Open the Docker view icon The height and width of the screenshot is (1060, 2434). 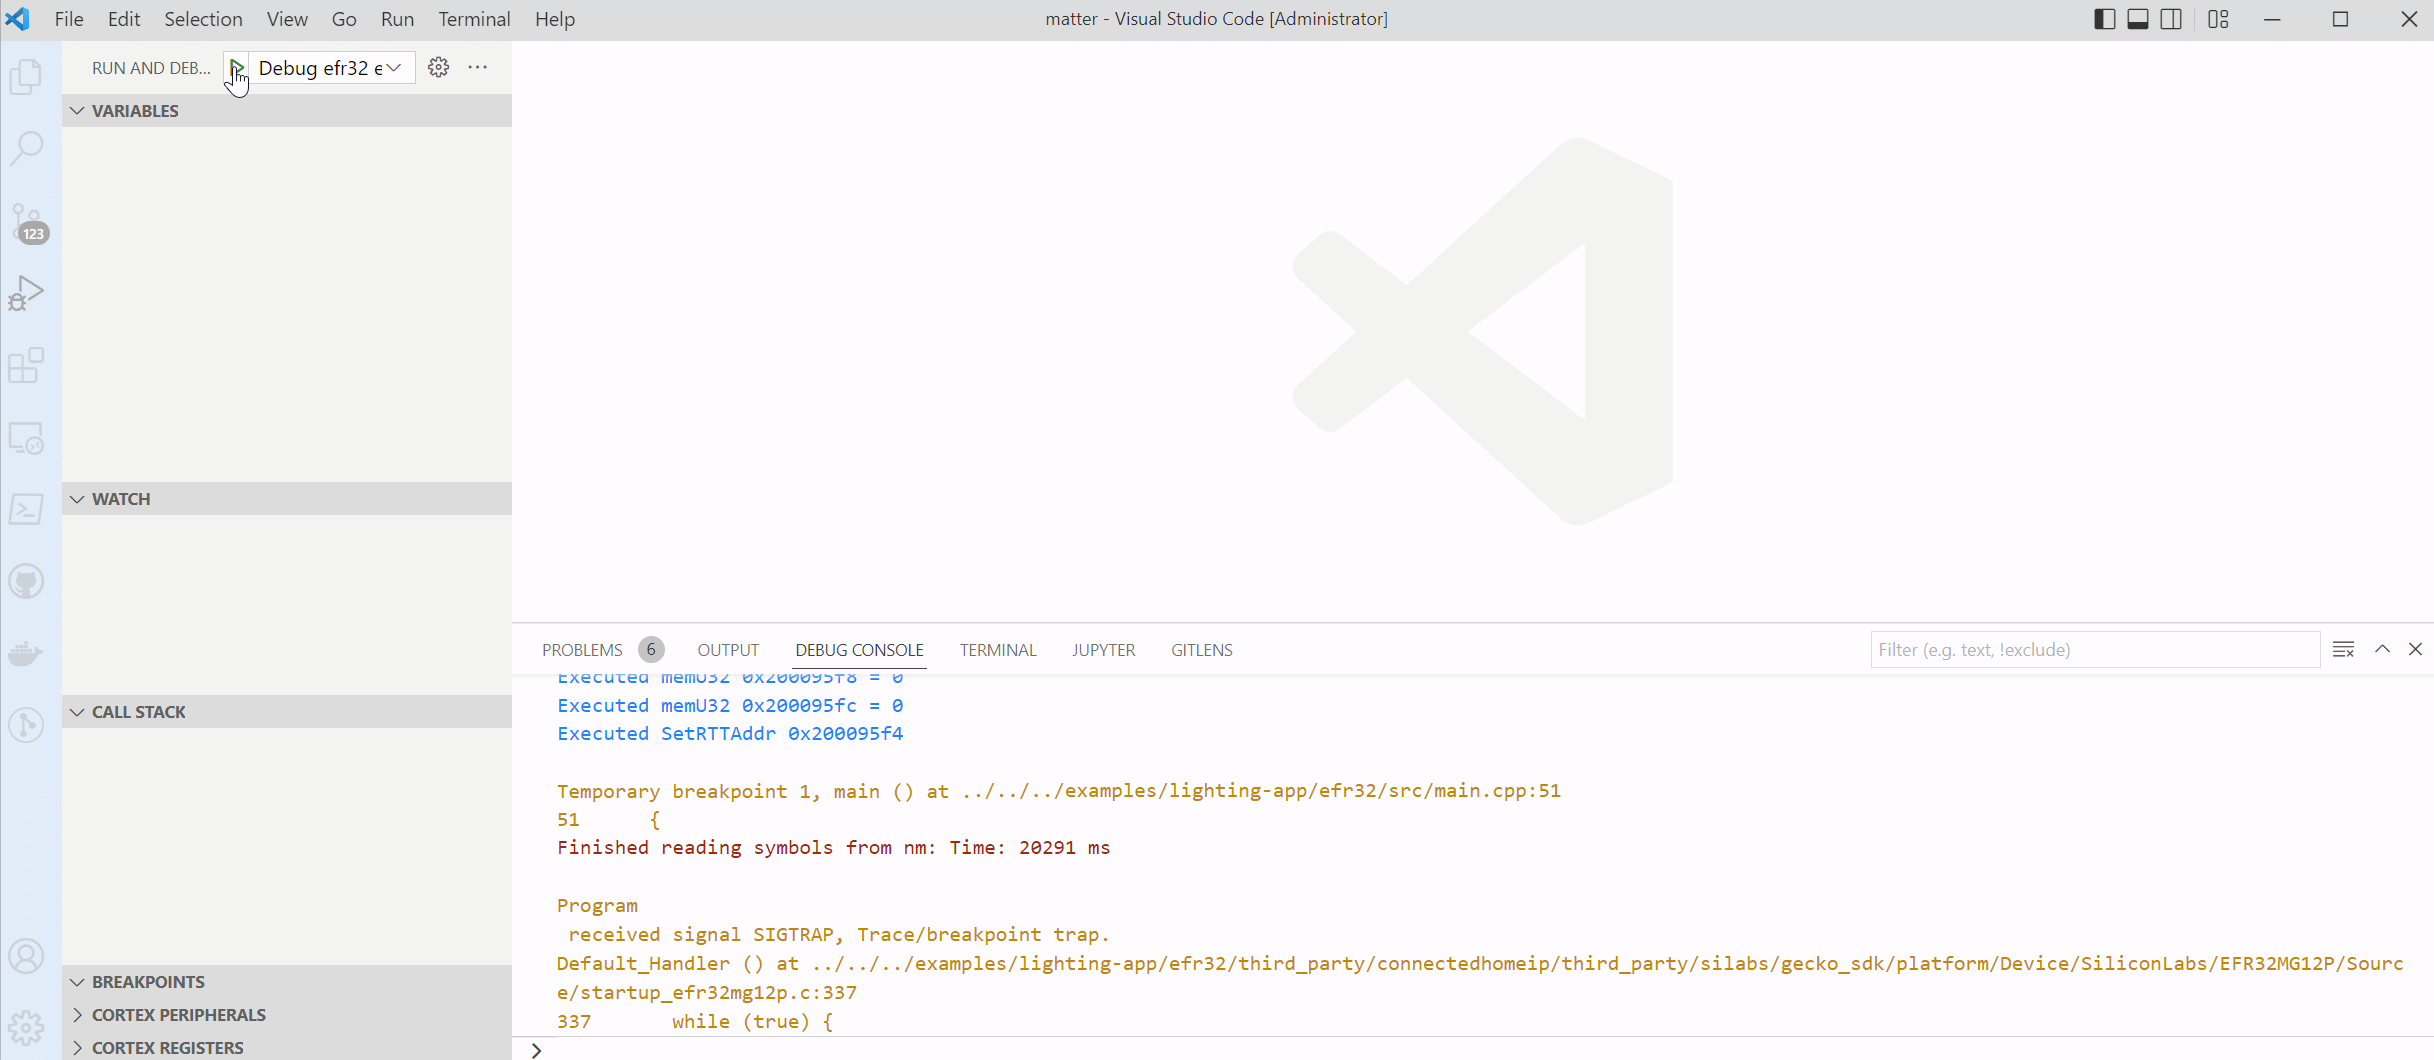point(27,653)
